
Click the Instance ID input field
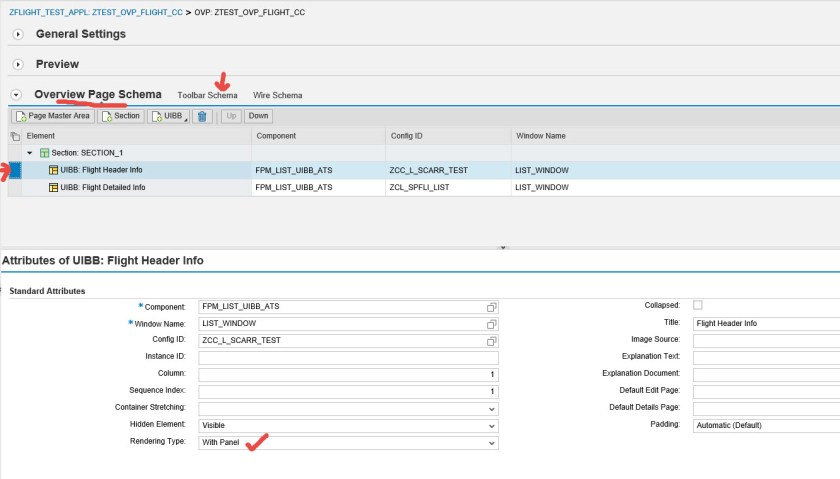pyautogui.click(x=347, y=357)
